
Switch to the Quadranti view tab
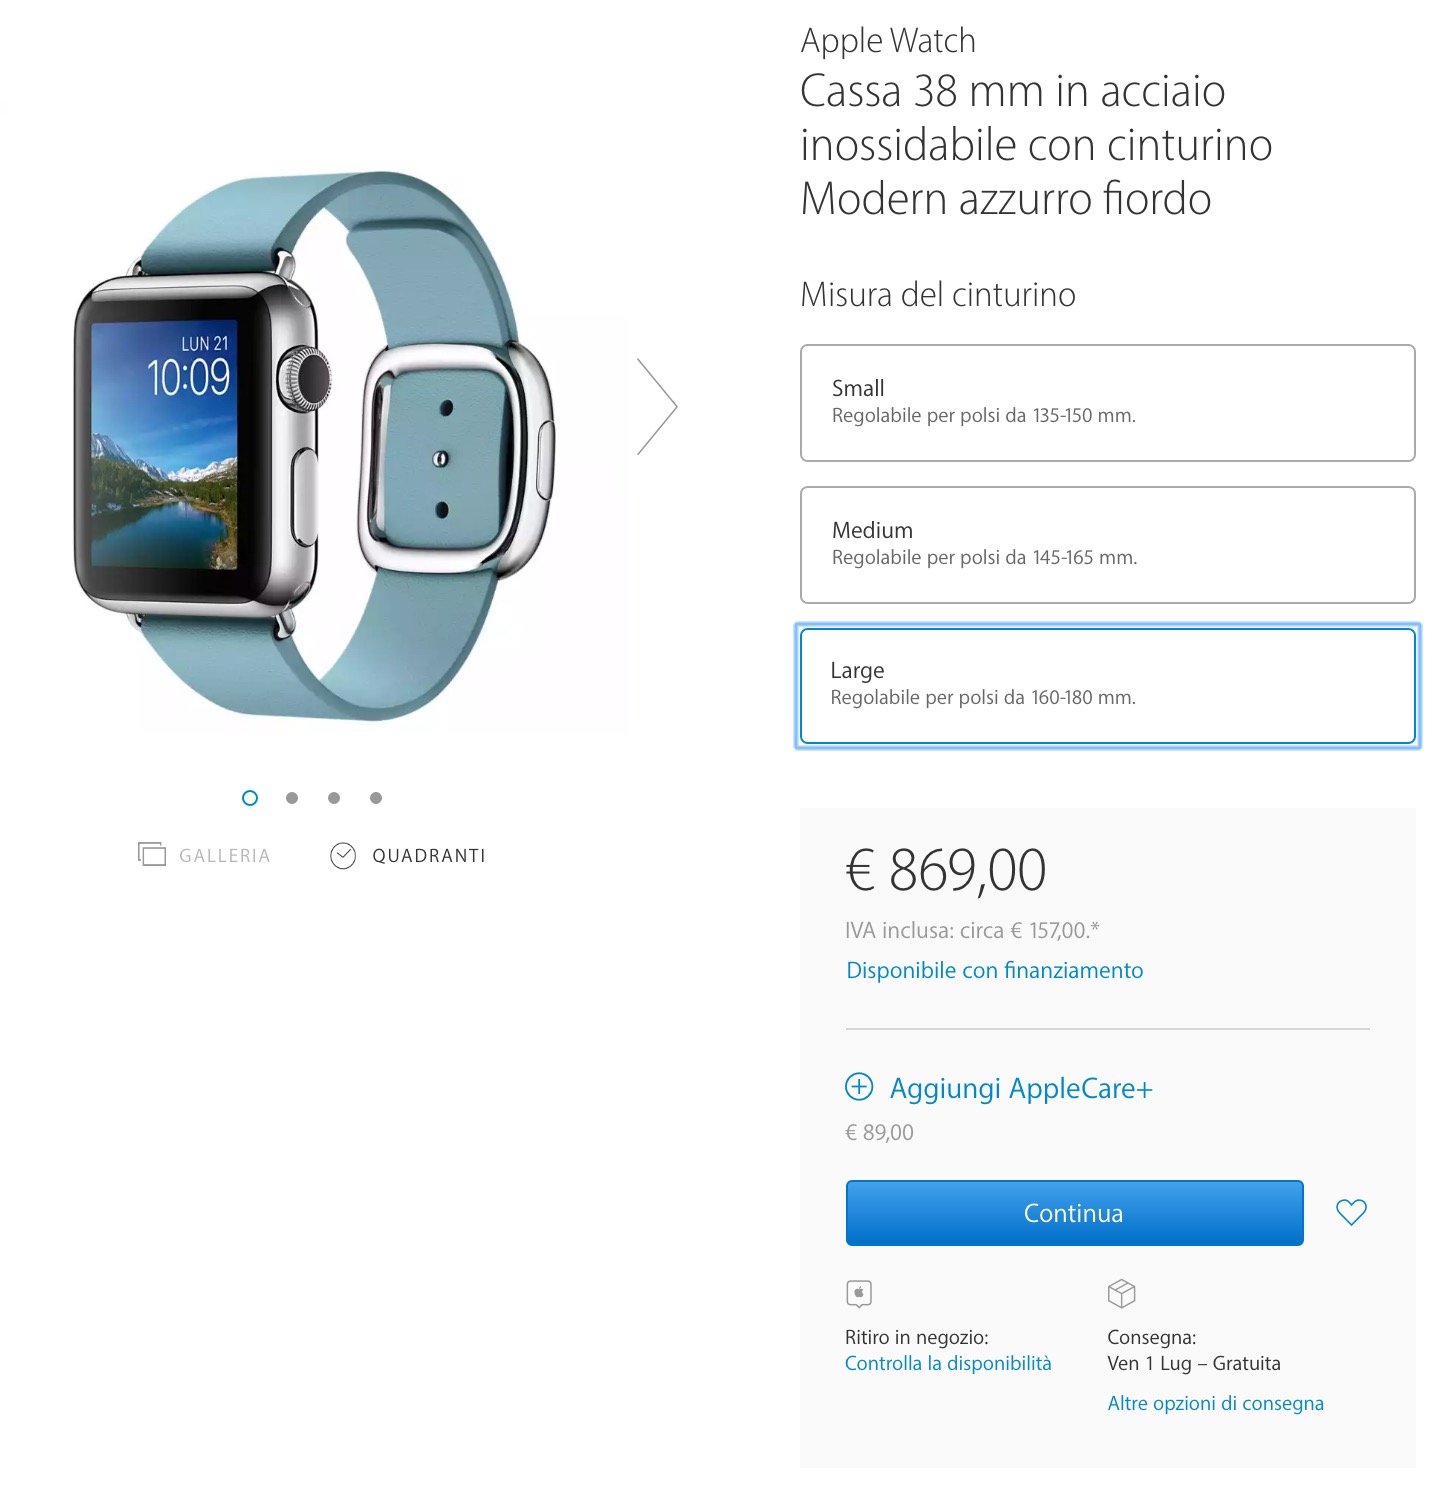[x=408, y=856]
